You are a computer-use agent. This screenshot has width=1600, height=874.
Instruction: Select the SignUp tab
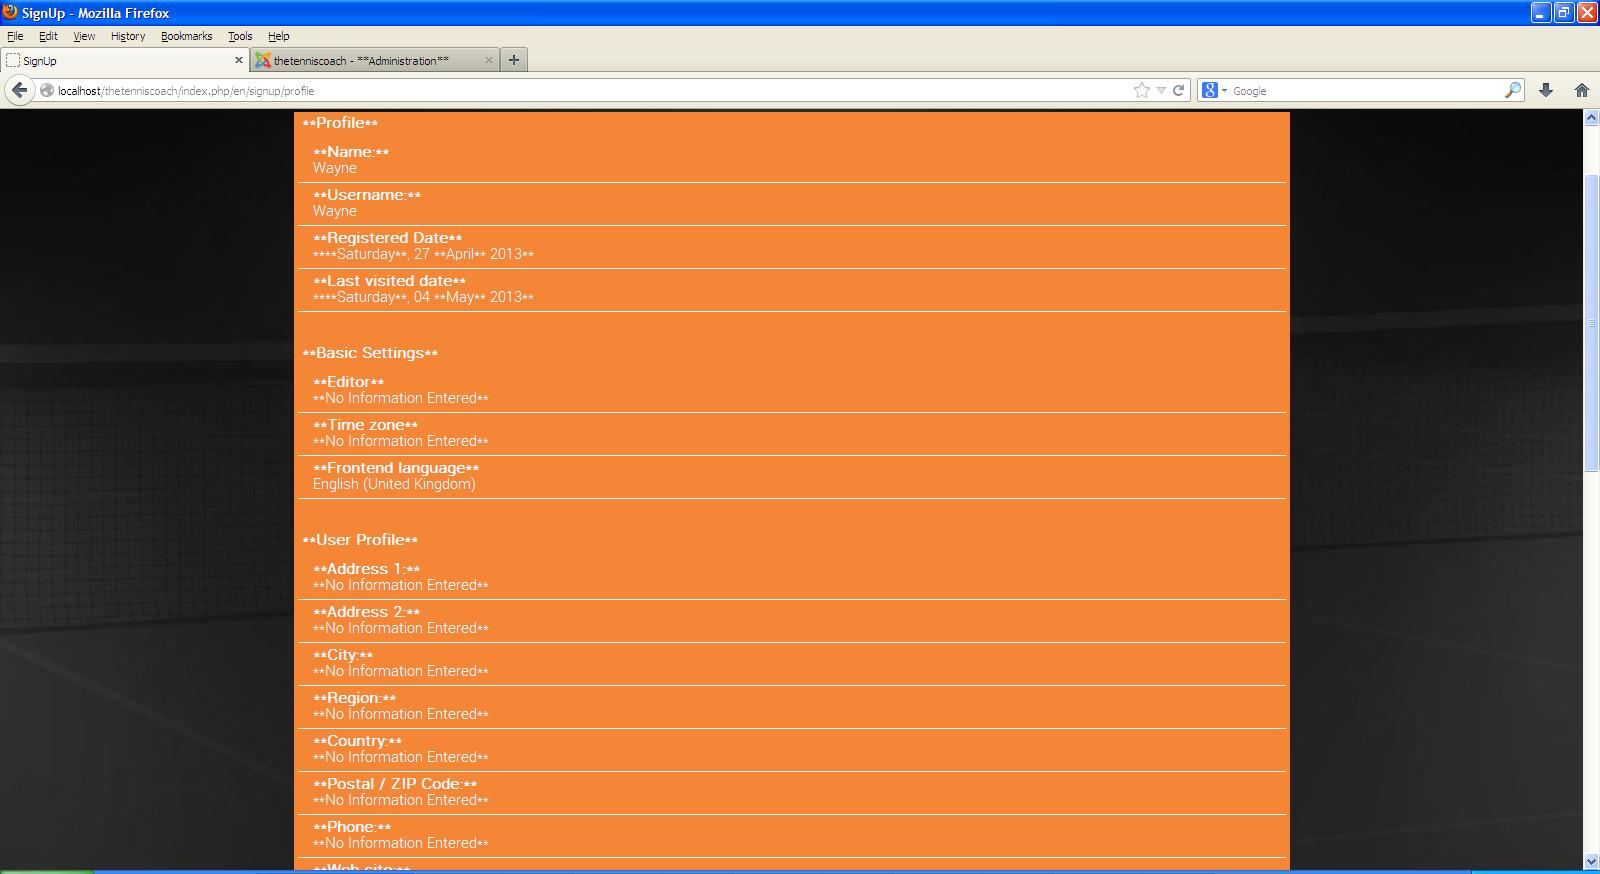[x=125, y=60]
